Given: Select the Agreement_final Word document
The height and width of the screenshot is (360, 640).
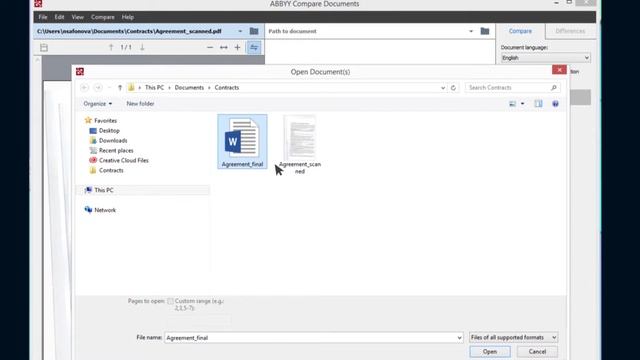Looking at the screenshot, I should point(242,142).
